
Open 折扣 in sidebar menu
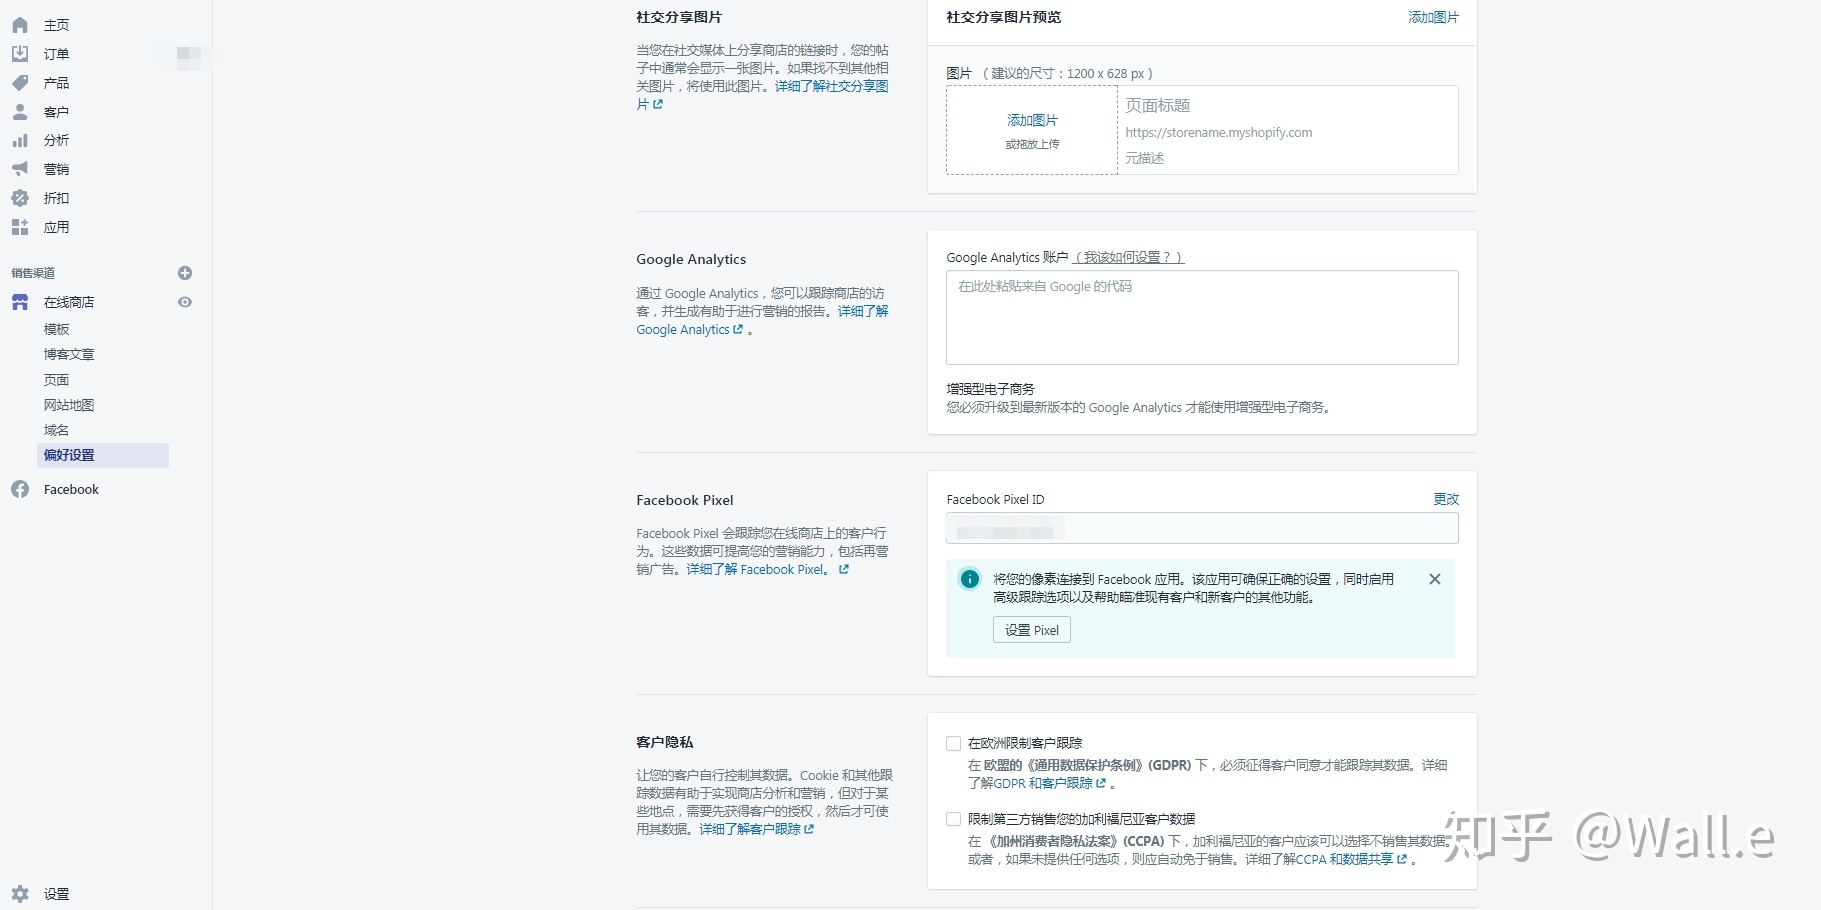tap(57, 198)
